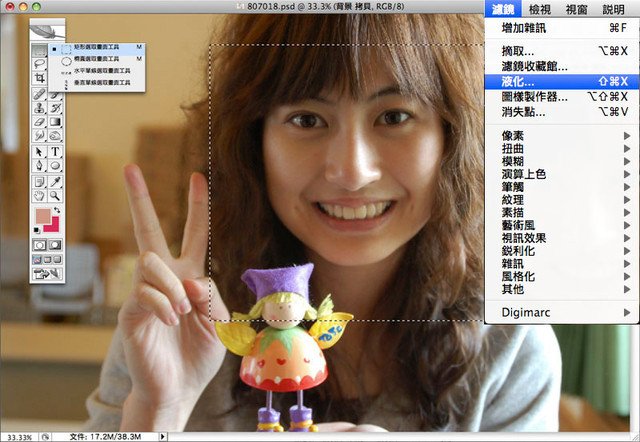Select the Sponge/Dodge tool
The image size is (640, 442).
point(55,135)
